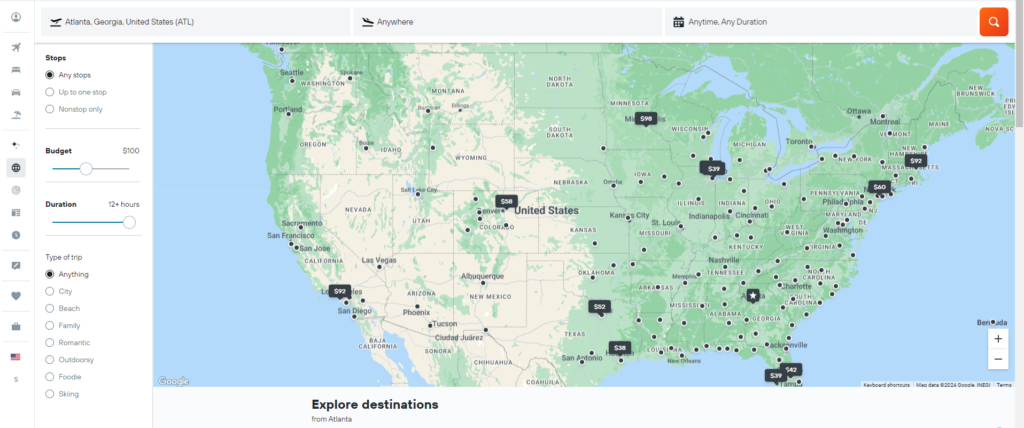Select the $98 price marker at Minneapolis

pos(646,118)
